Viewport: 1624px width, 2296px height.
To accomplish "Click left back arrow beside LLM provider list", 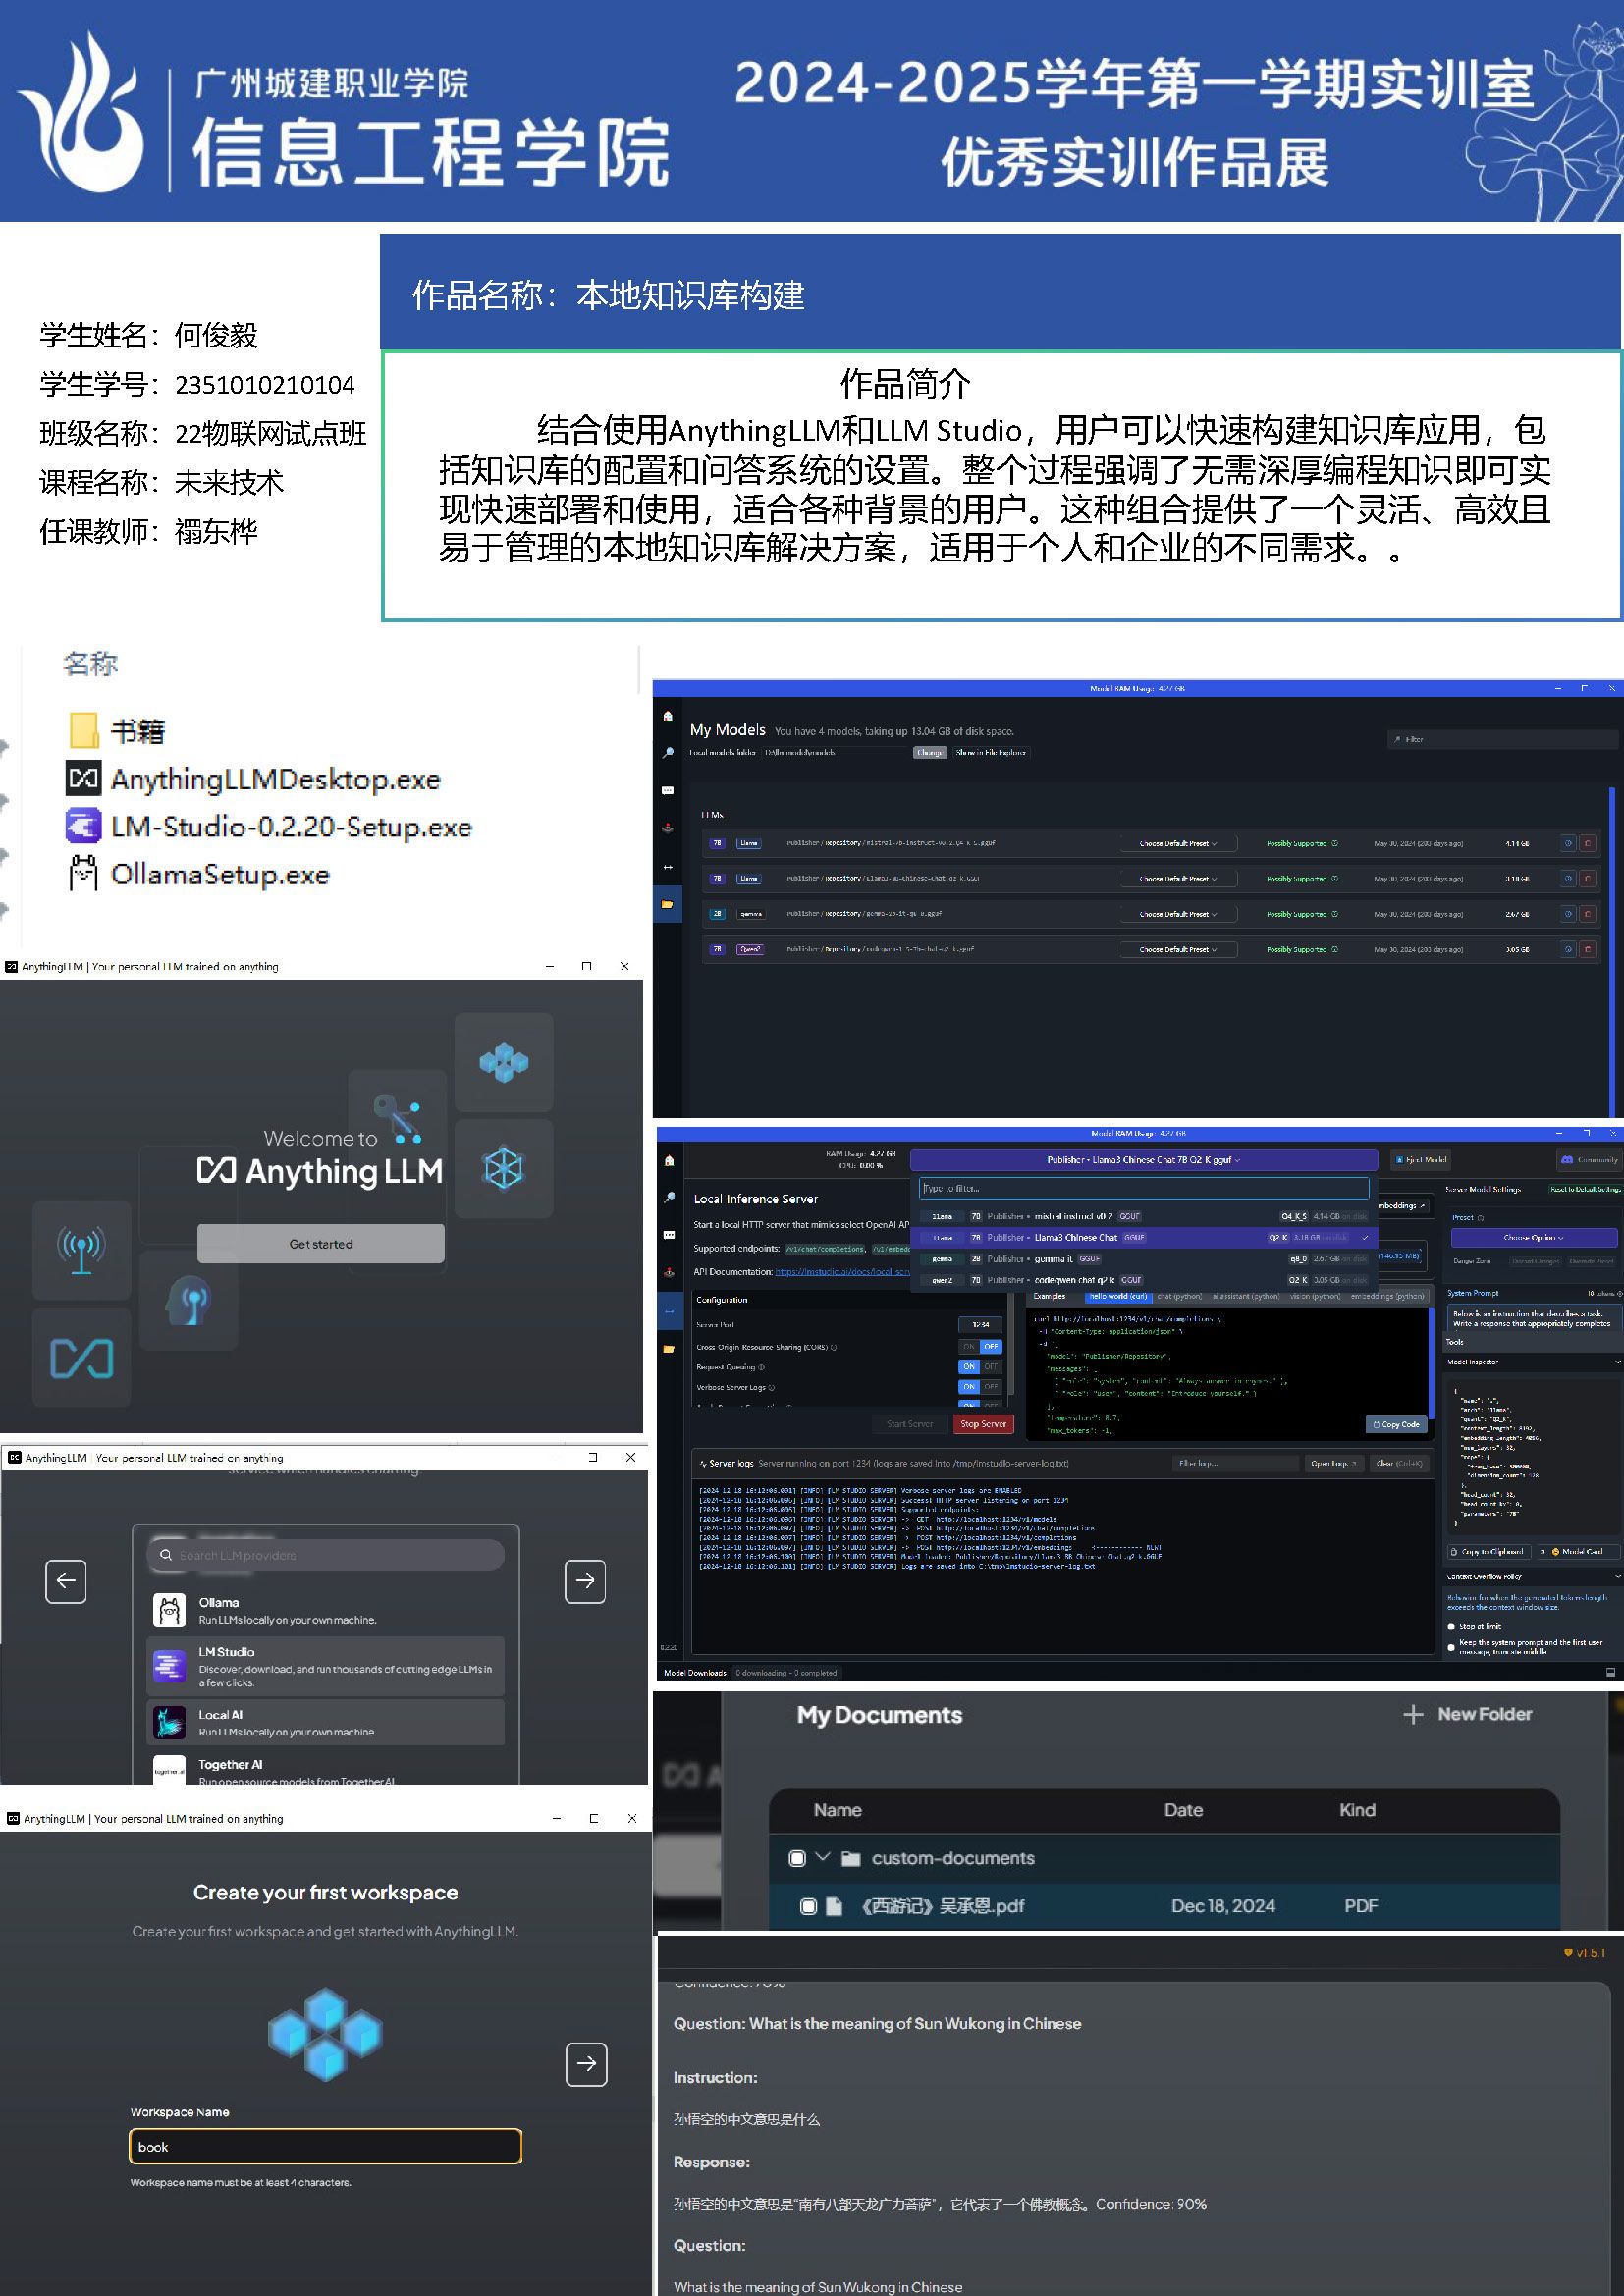I will 66,1581.
